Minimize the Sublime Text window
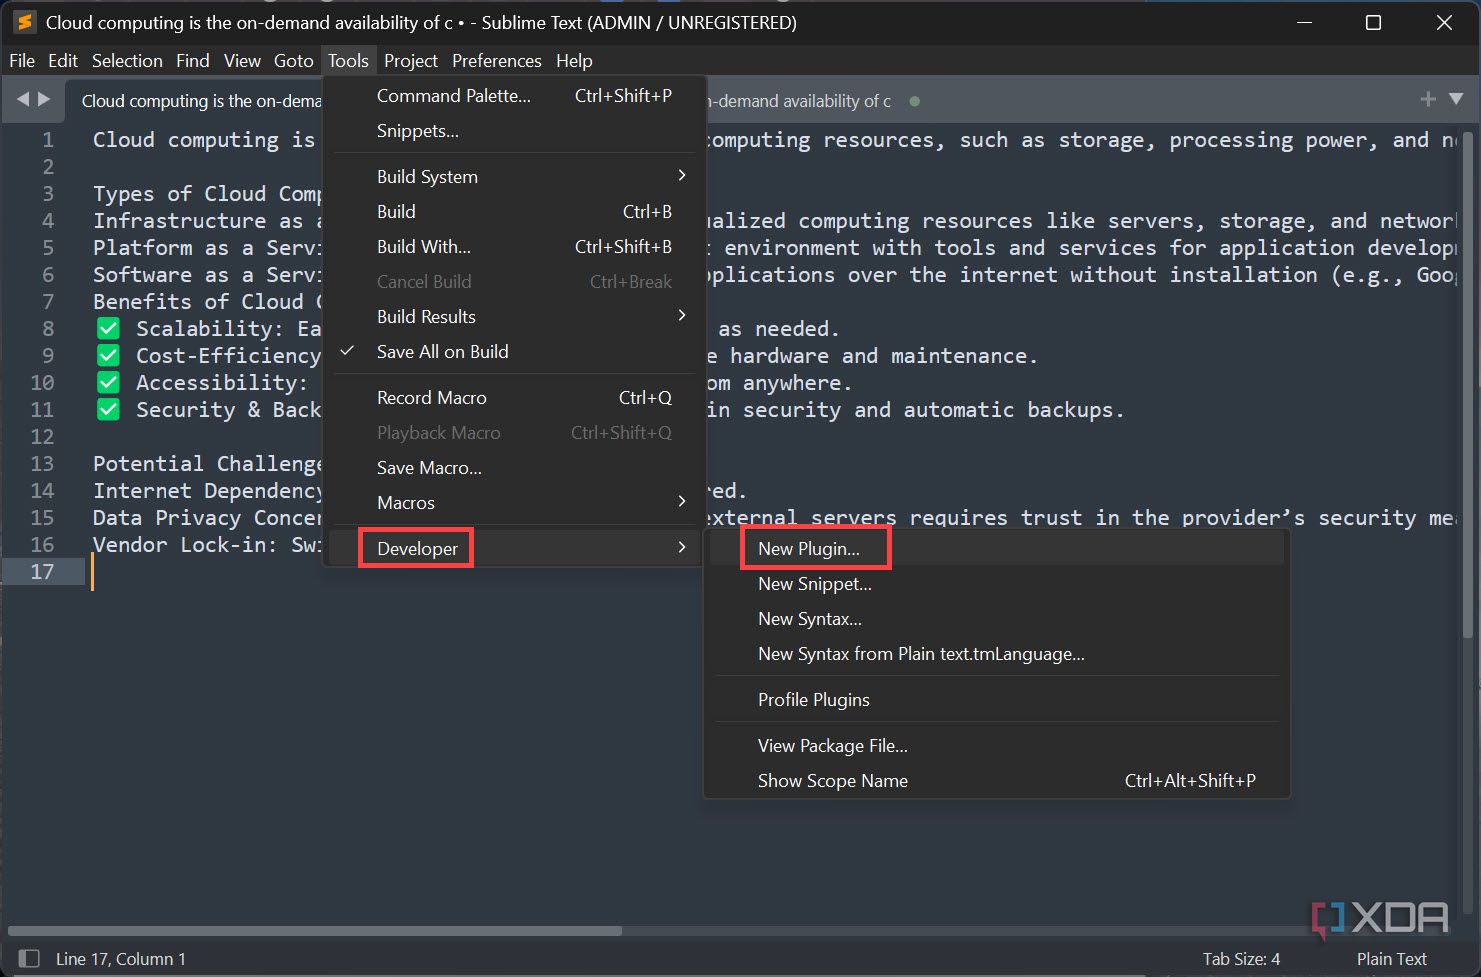Viewport: 1481px width, 977px height. [1303, 22]
